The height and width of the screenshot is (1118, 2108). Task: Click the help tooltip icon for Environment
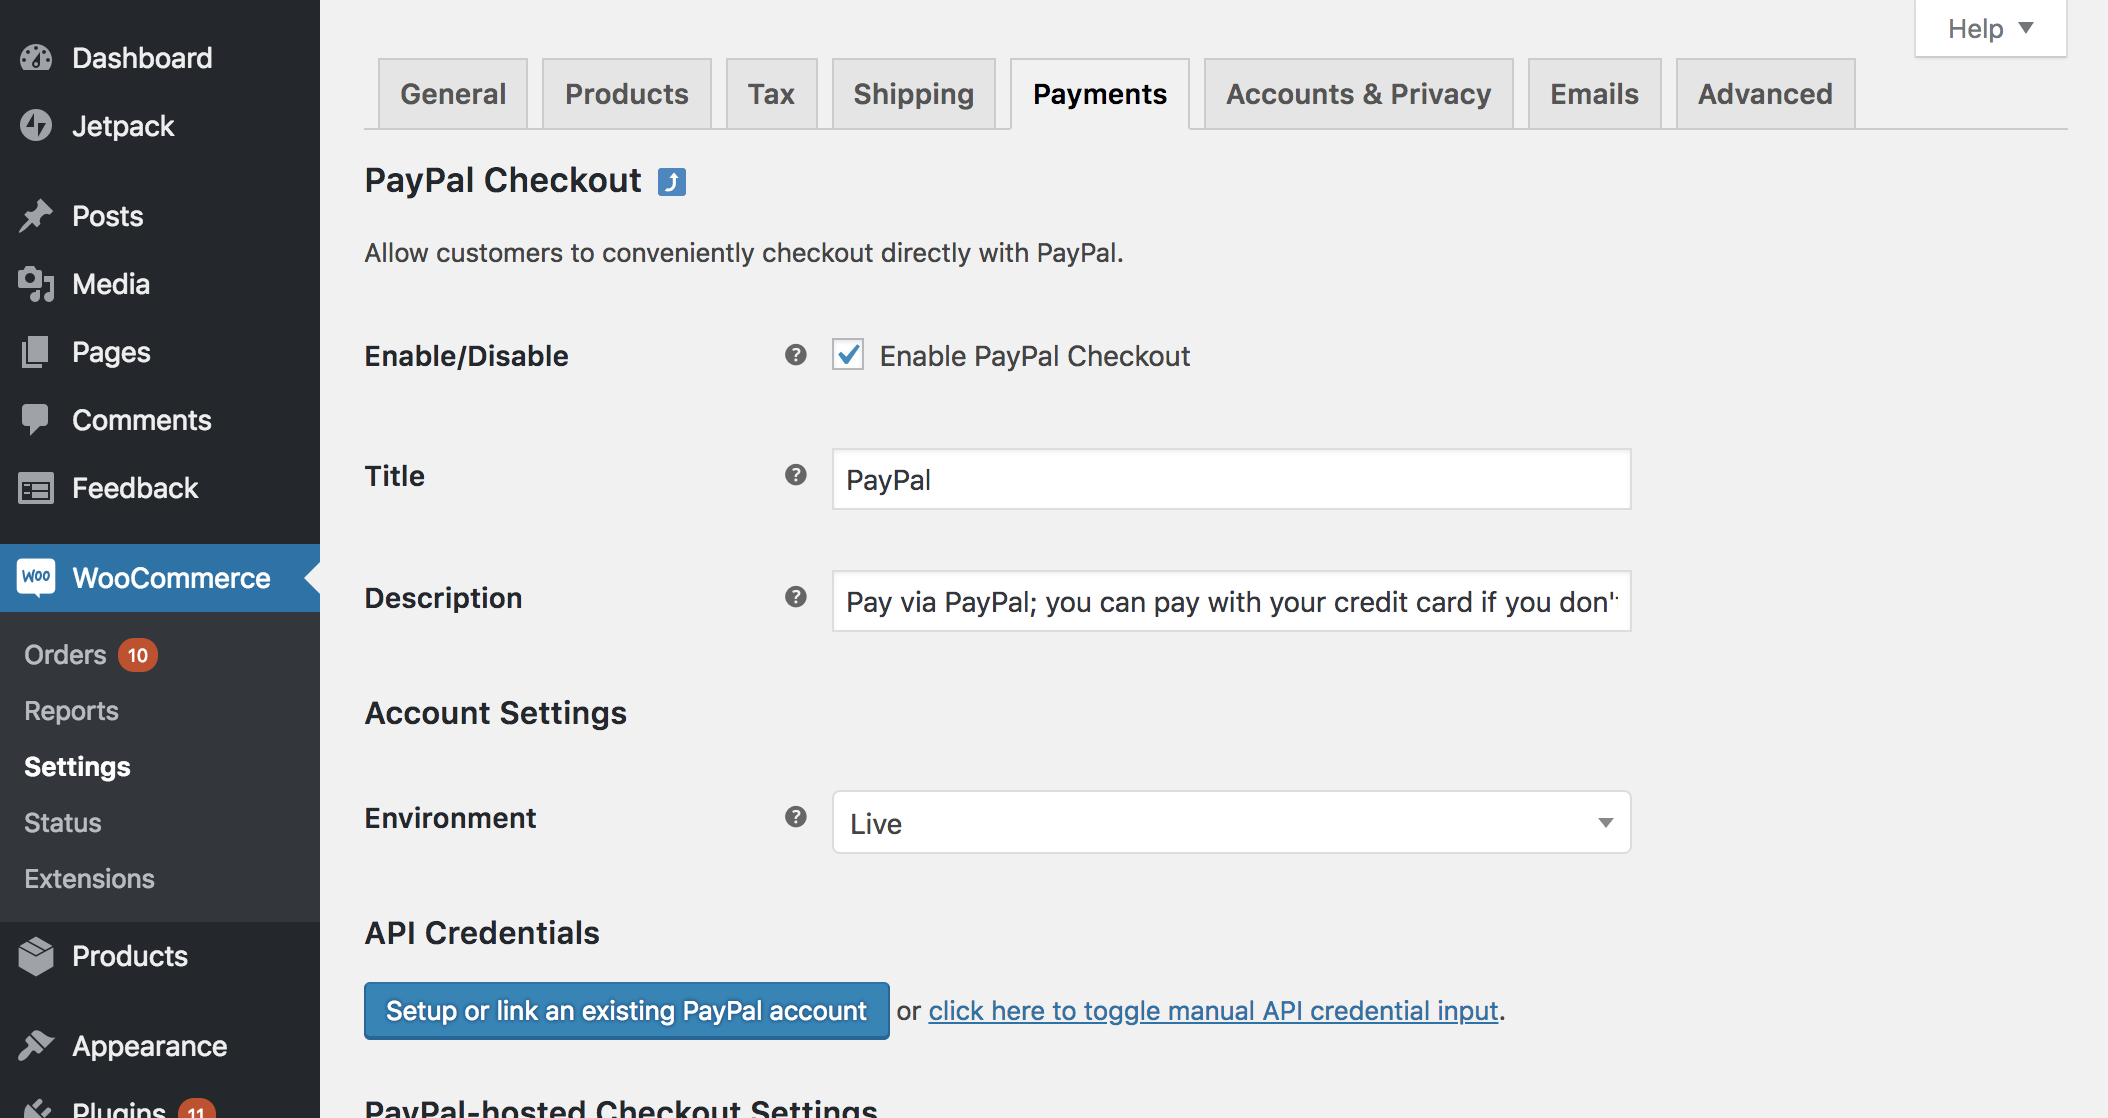point(795,817)
